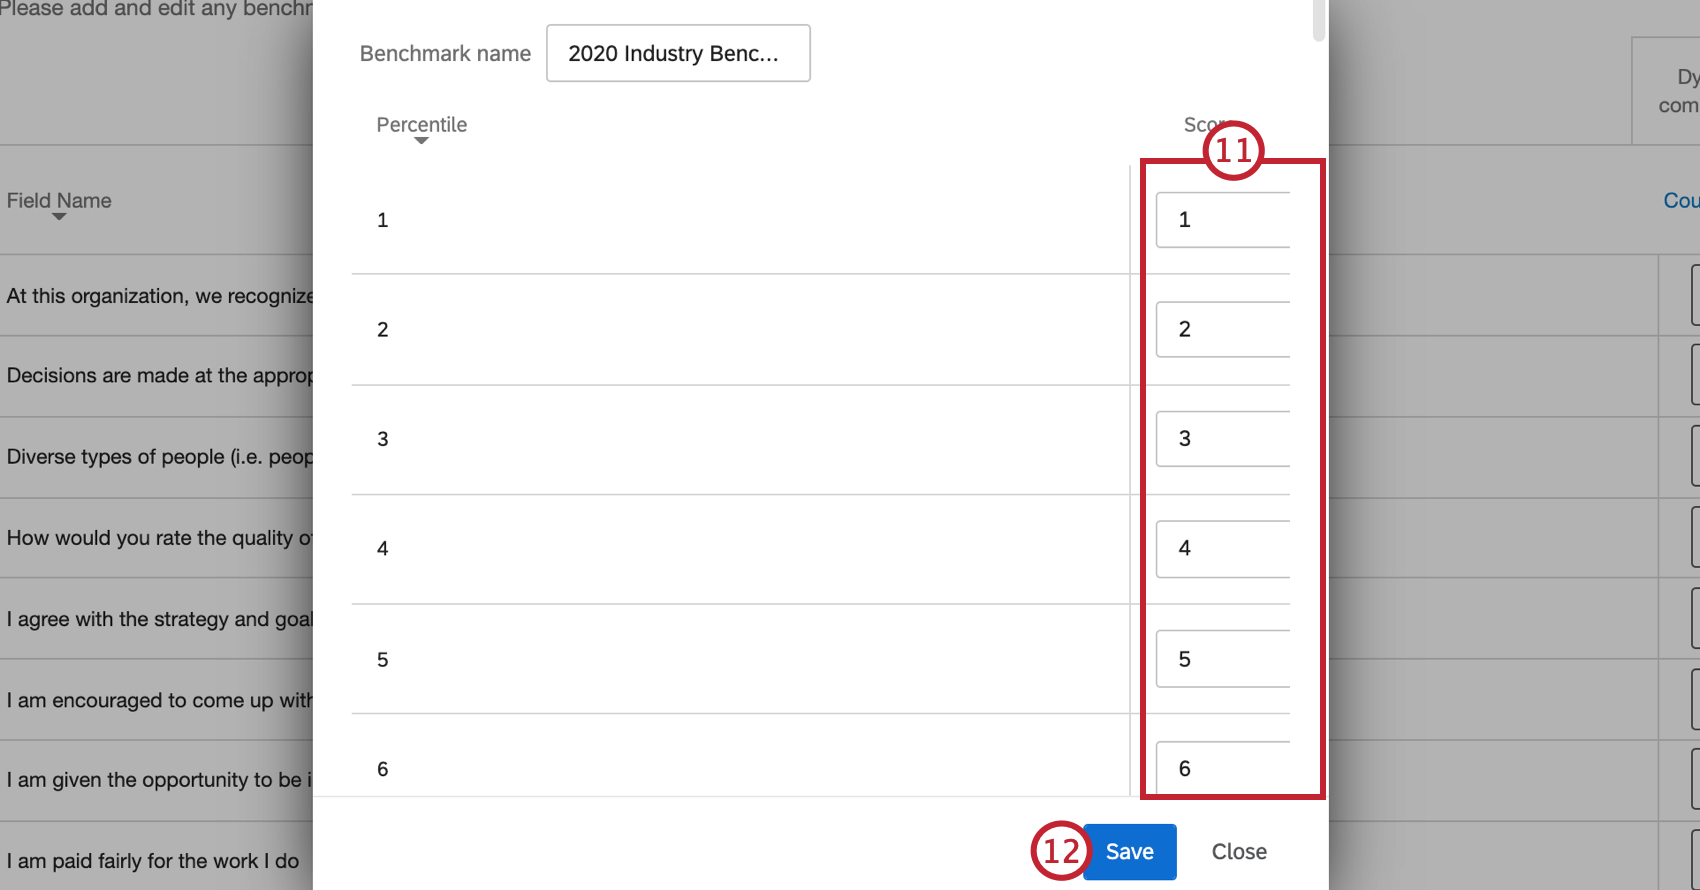Click the Count column link
The height and width of the screenshot is (890, 1700).
[1681, 201]
